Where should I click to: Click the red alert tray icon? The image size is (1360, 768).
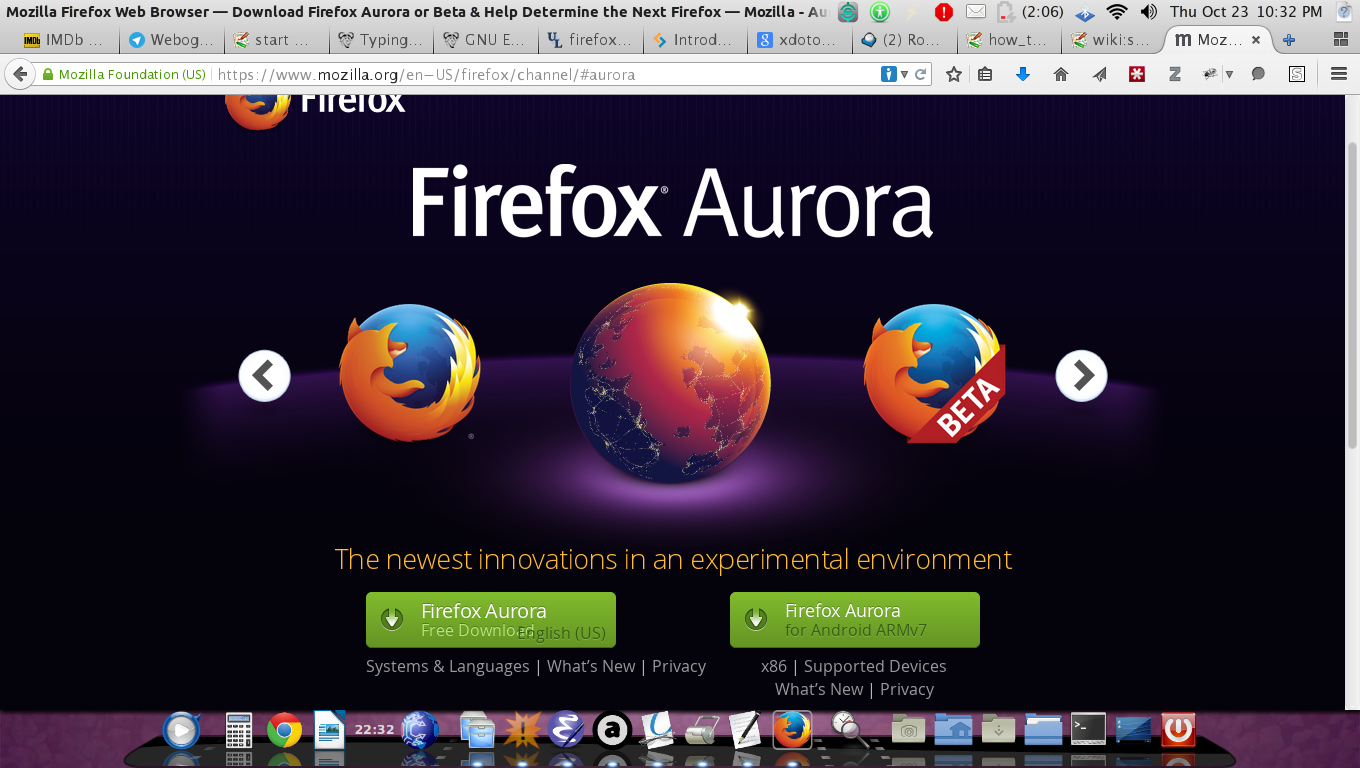click(944, 12)
